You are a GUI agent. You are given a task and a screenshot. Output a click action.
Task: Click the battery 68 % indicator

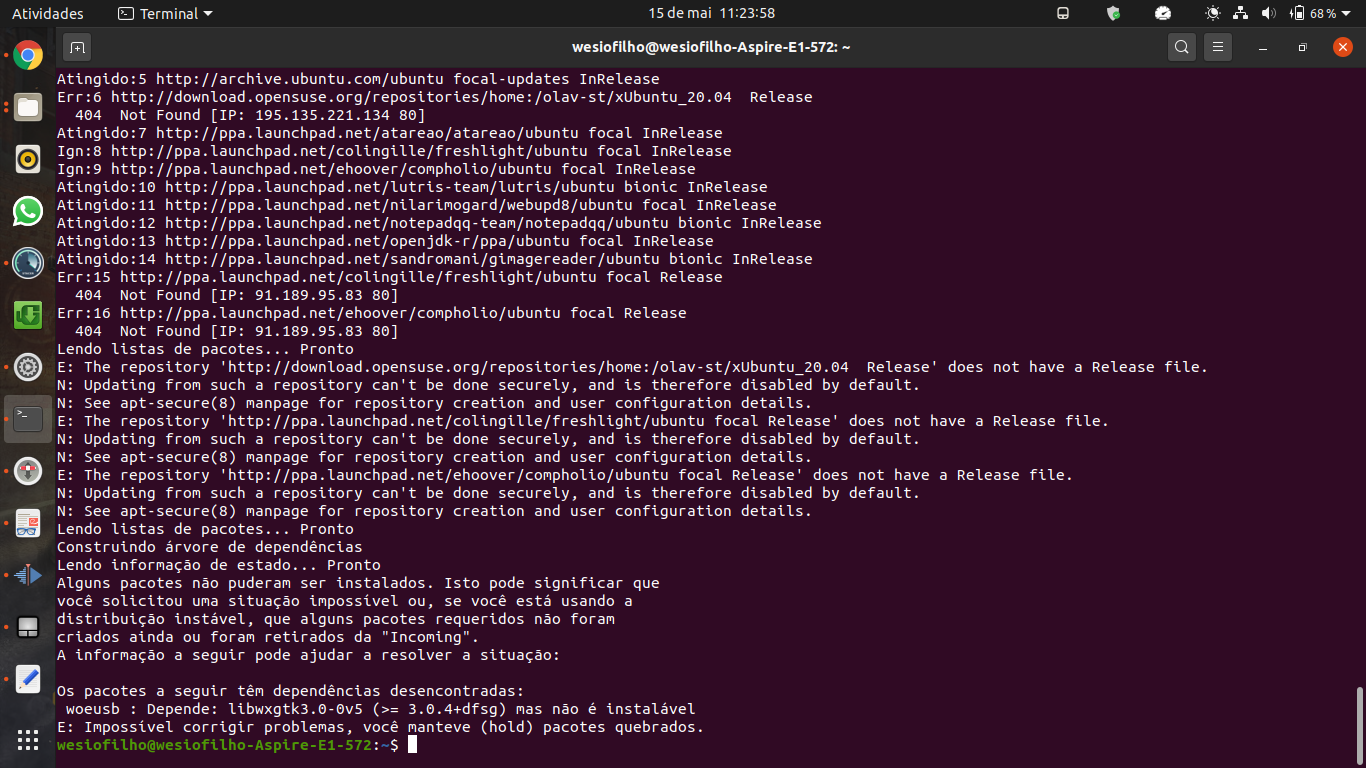[x=1314, y=14]
